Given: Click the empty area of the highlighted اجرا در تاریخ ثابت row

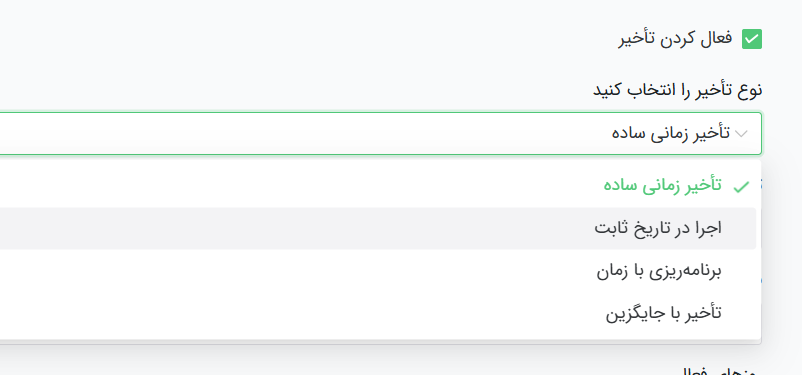Looking at the screenshot, I should click(x=294, y=229).
